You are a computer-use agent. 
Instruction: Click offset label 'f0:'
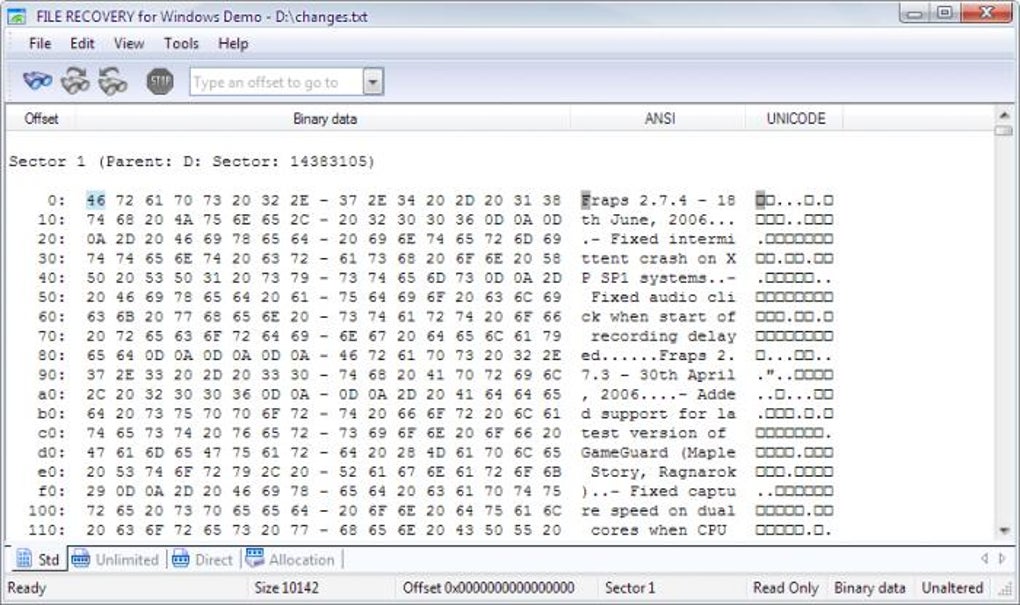pyautogui.click(x=51, y=491)
